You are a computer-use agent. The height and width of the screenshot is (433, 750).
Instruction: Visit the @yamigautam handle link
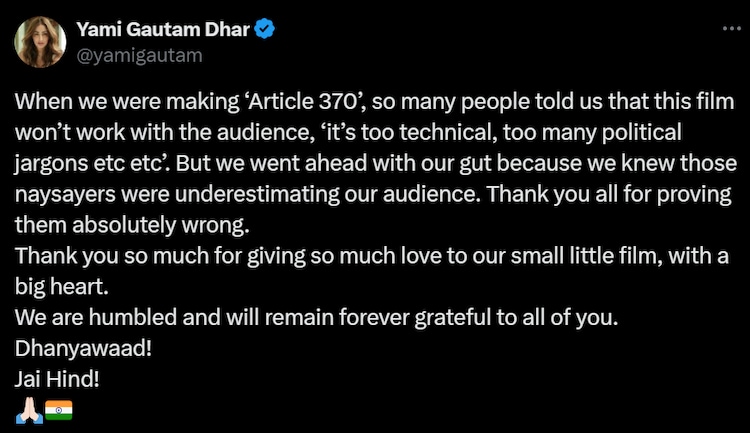(139, 56)
